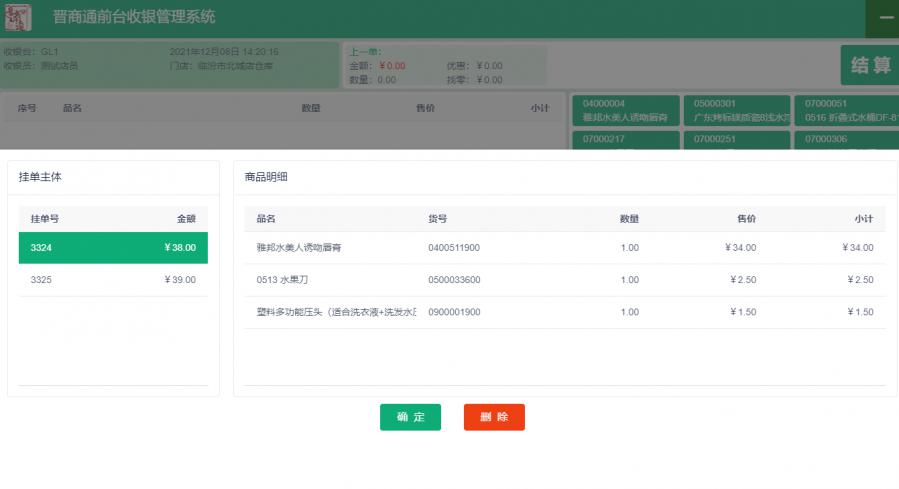The image size is (899, 489).
Task: Click the 小计 column header in item details
Action: [x=863, y=219]
